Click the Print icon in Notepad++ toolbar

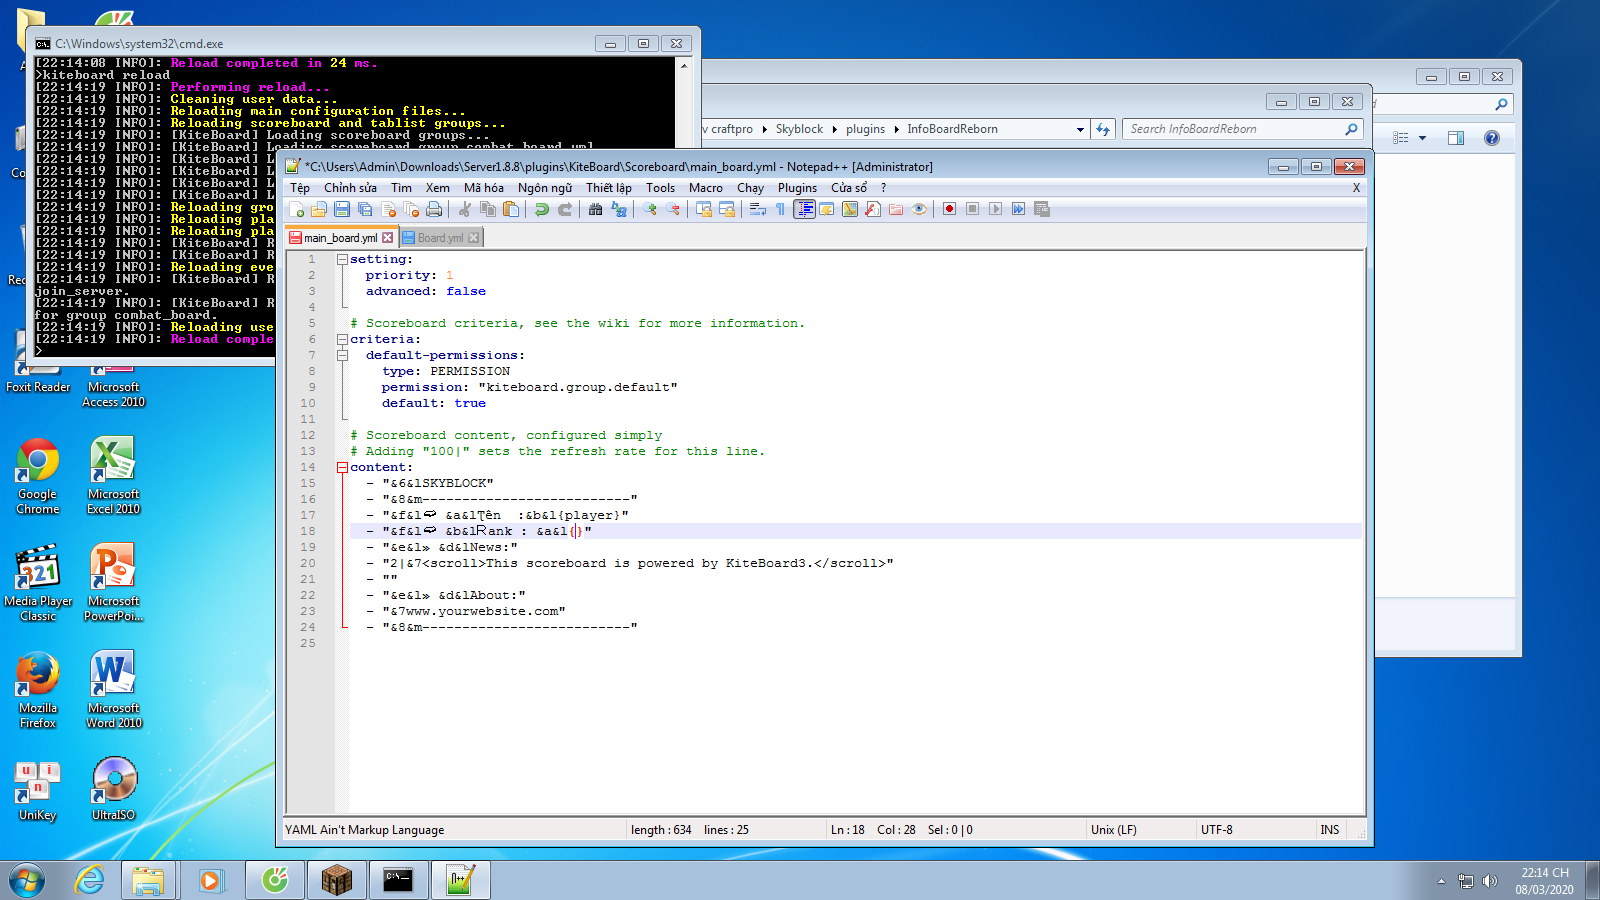[x=434, y=209]
